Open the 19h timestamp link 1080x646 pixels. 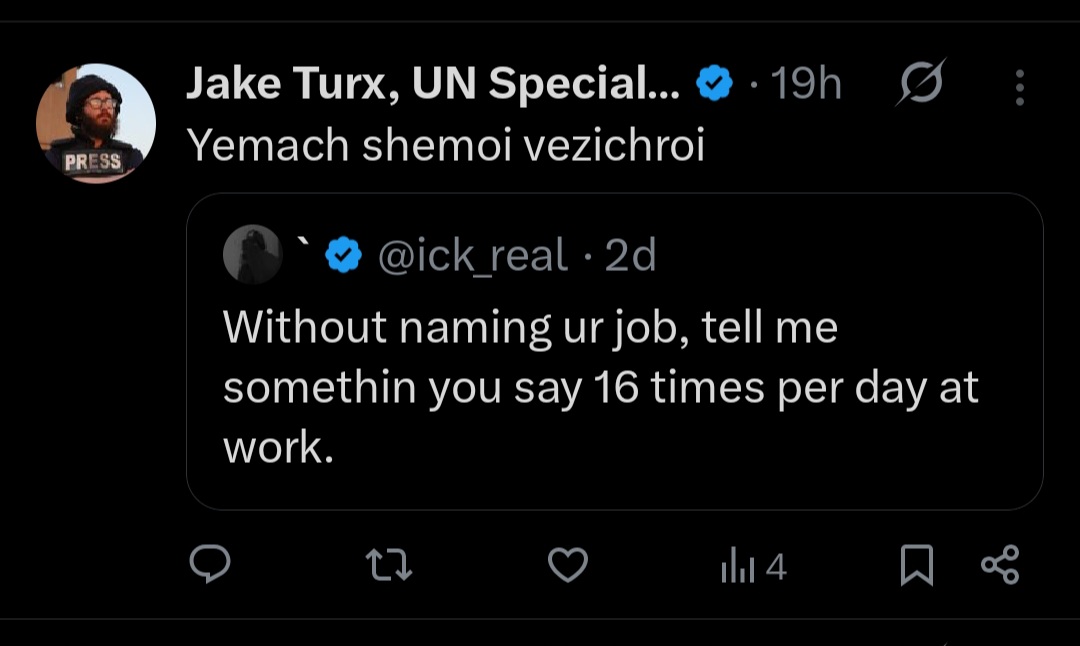click(x=806, y=87)
